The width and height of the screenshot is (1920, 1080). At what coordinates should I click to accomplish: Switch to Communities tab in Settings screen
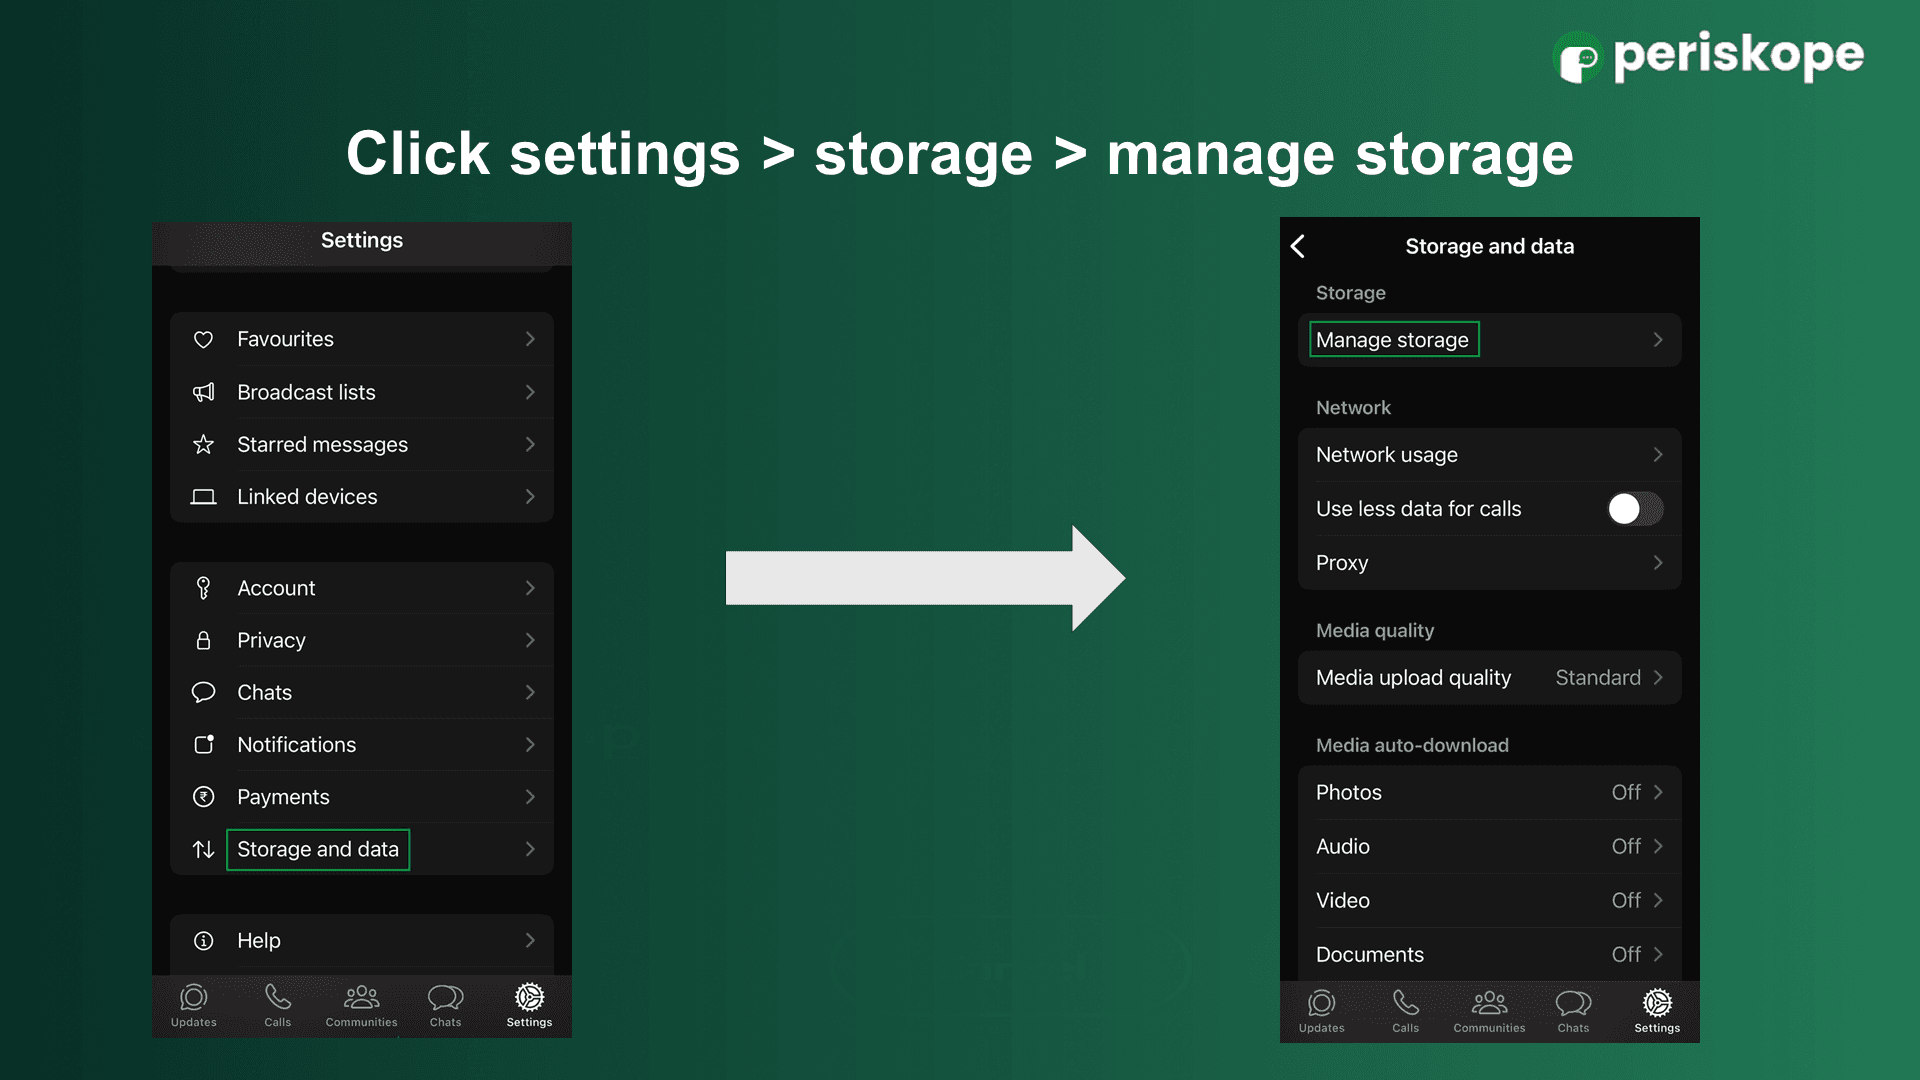click(361, 1005)
